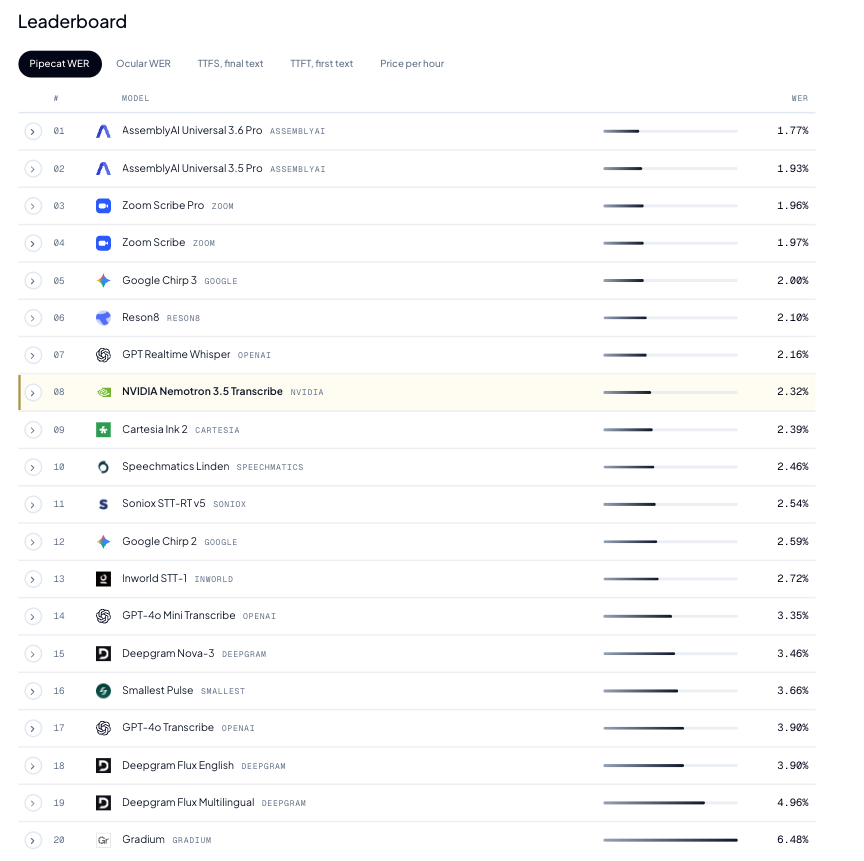
Task: Select the TTFS, final text tab
Action: [x=230, y=64]
